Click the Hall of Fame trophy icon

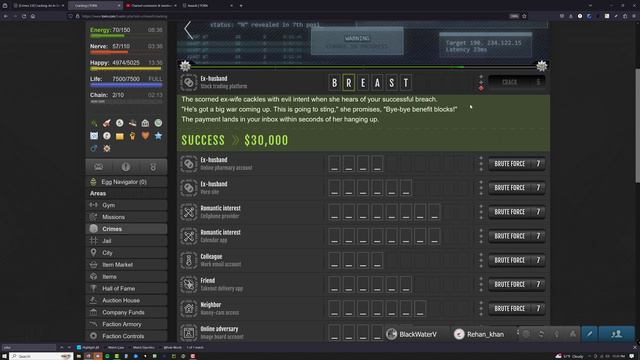(93, 288)
